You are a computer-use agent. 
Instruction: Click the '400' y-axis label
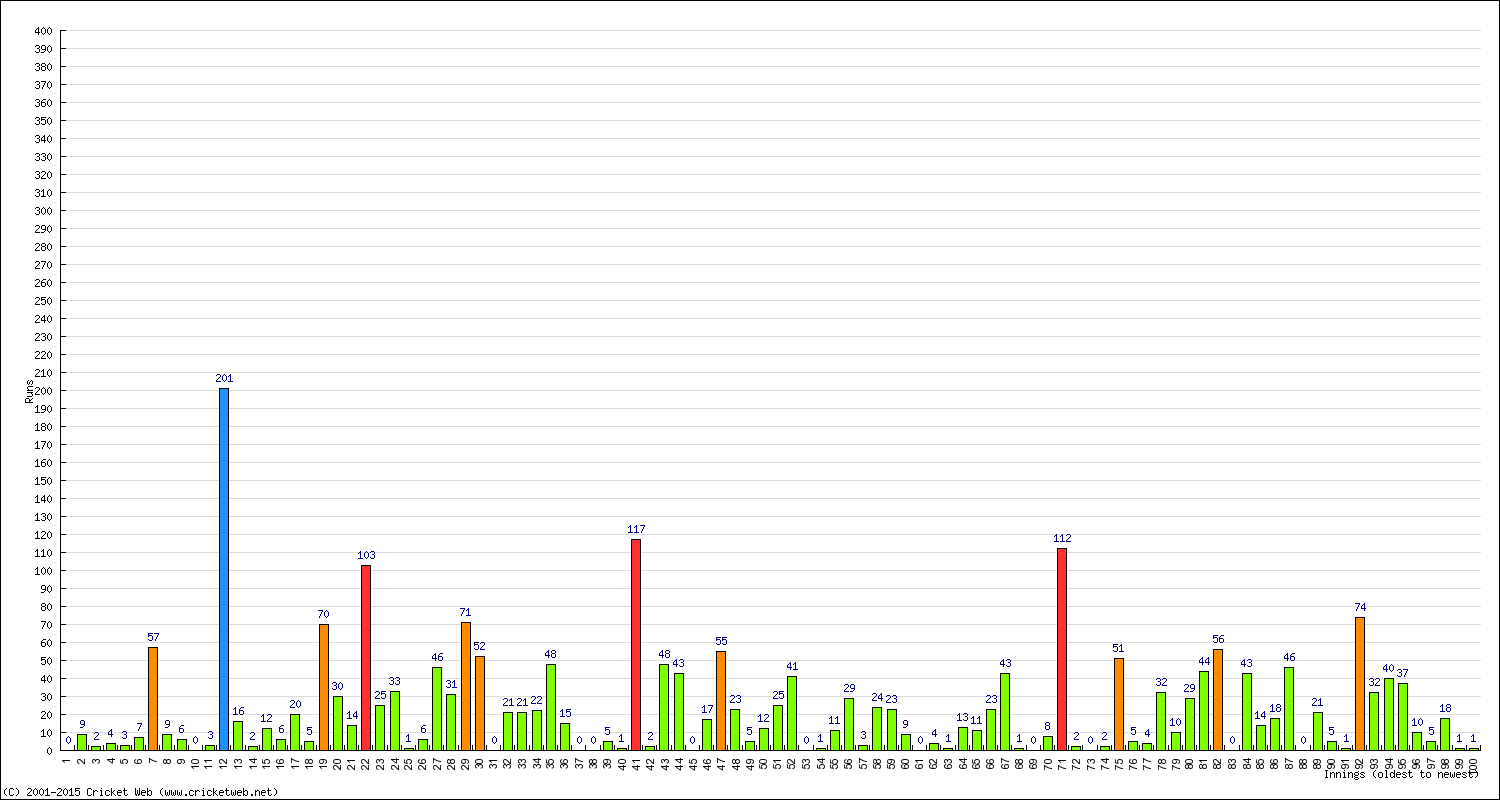44,31
